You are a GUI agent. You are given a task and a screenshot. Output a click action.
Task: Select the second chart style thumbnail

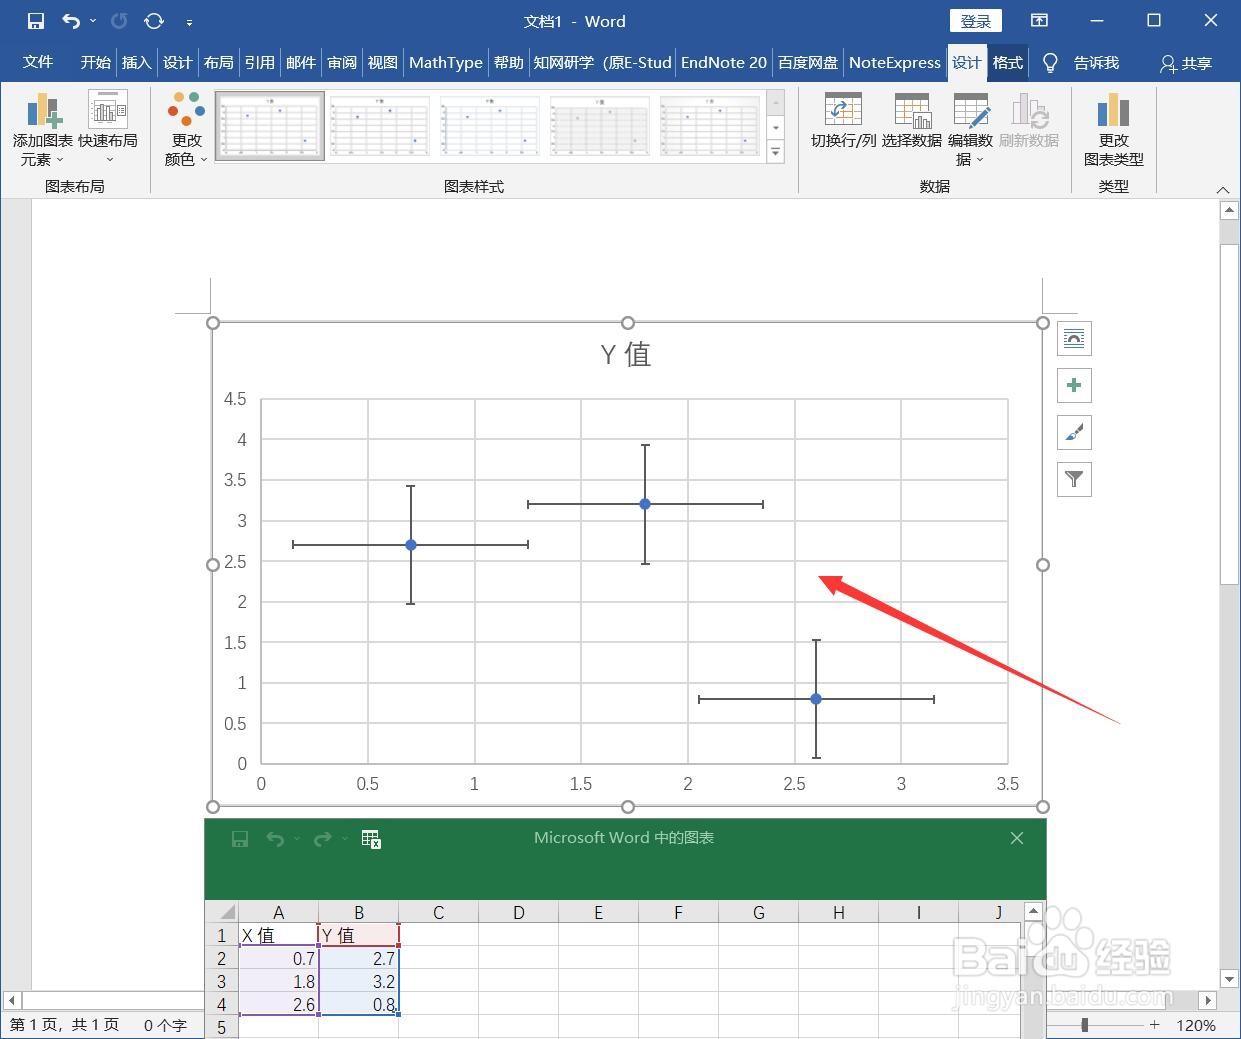(x=380, y=126)
